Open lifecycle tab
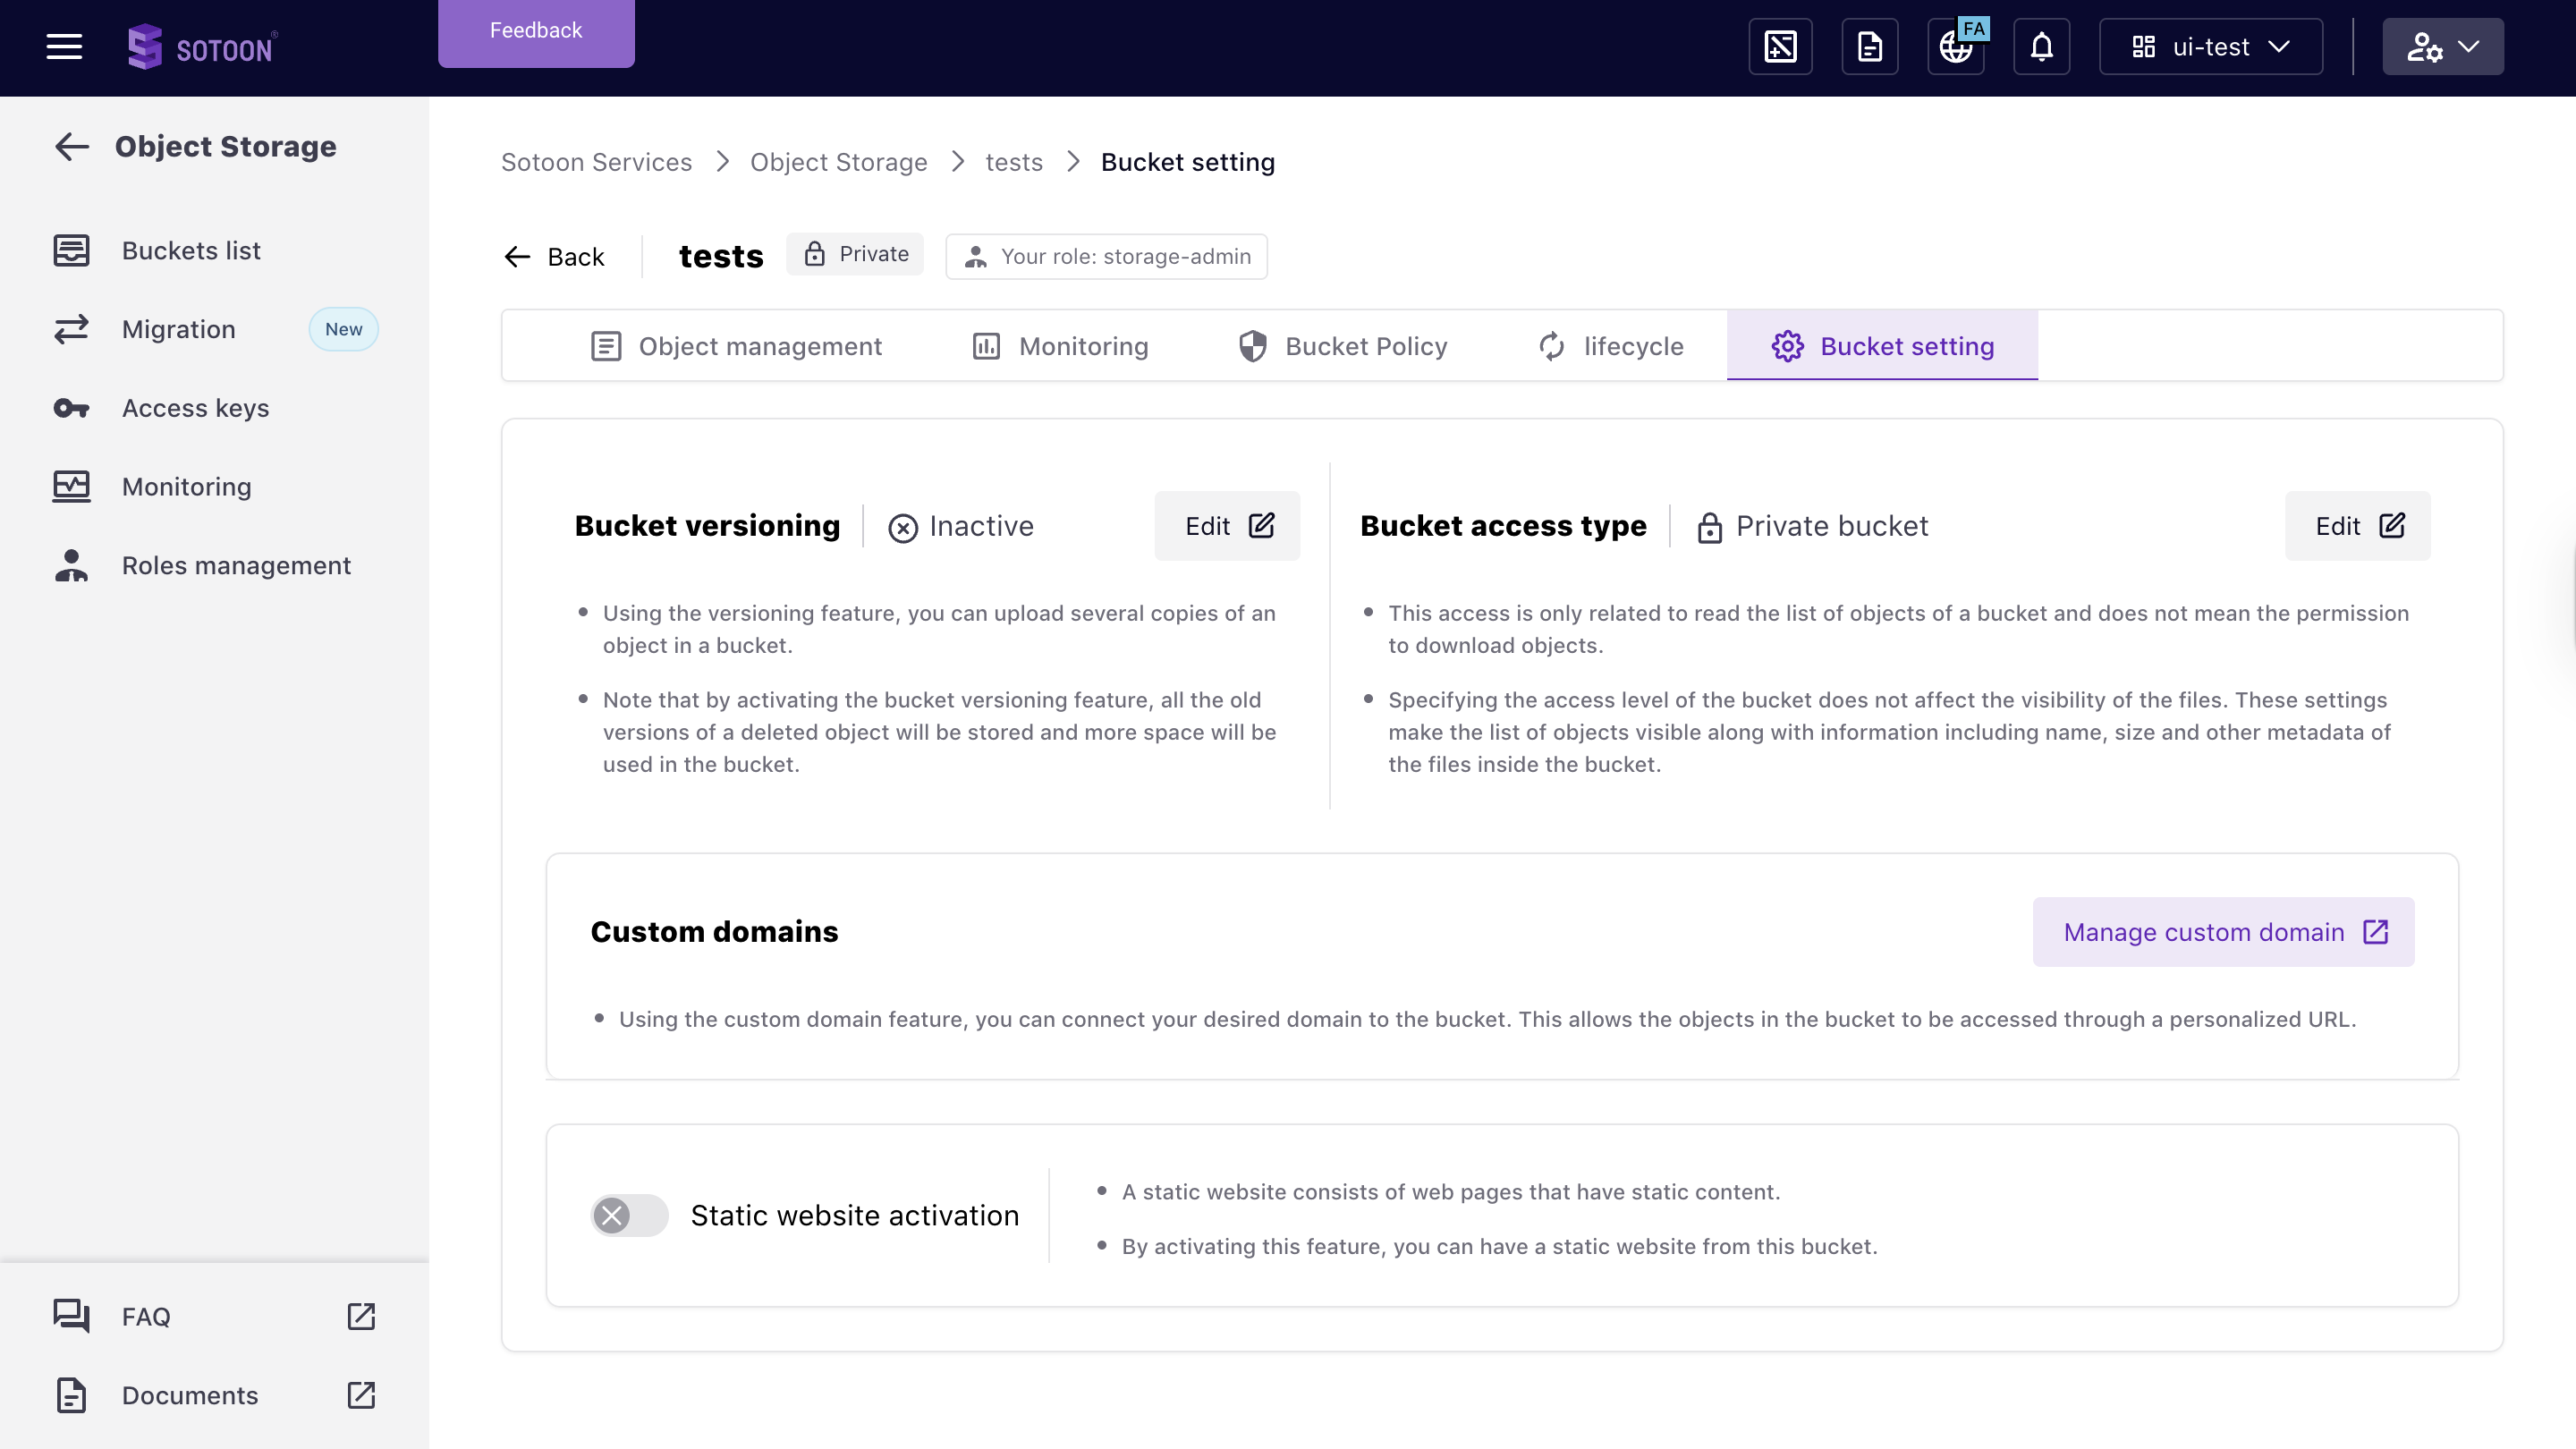 point(1610,346)
